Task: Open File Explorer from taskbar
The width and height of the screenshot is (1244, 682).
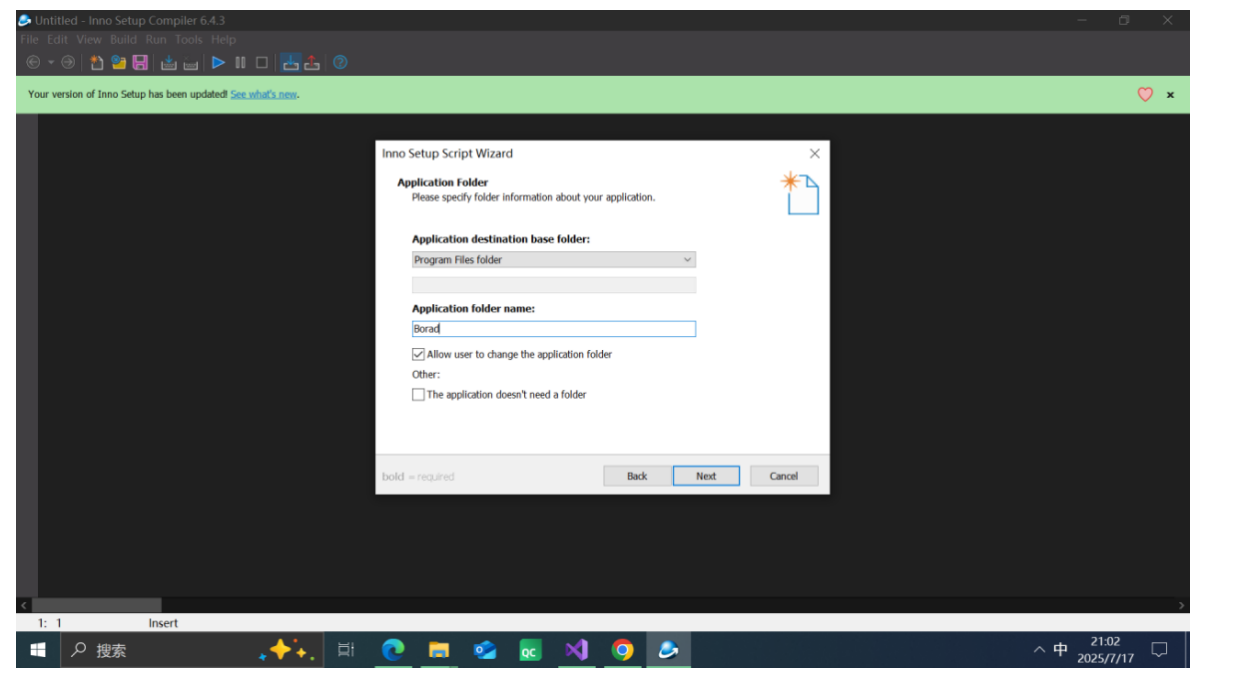Action: (x=438, y=650)
